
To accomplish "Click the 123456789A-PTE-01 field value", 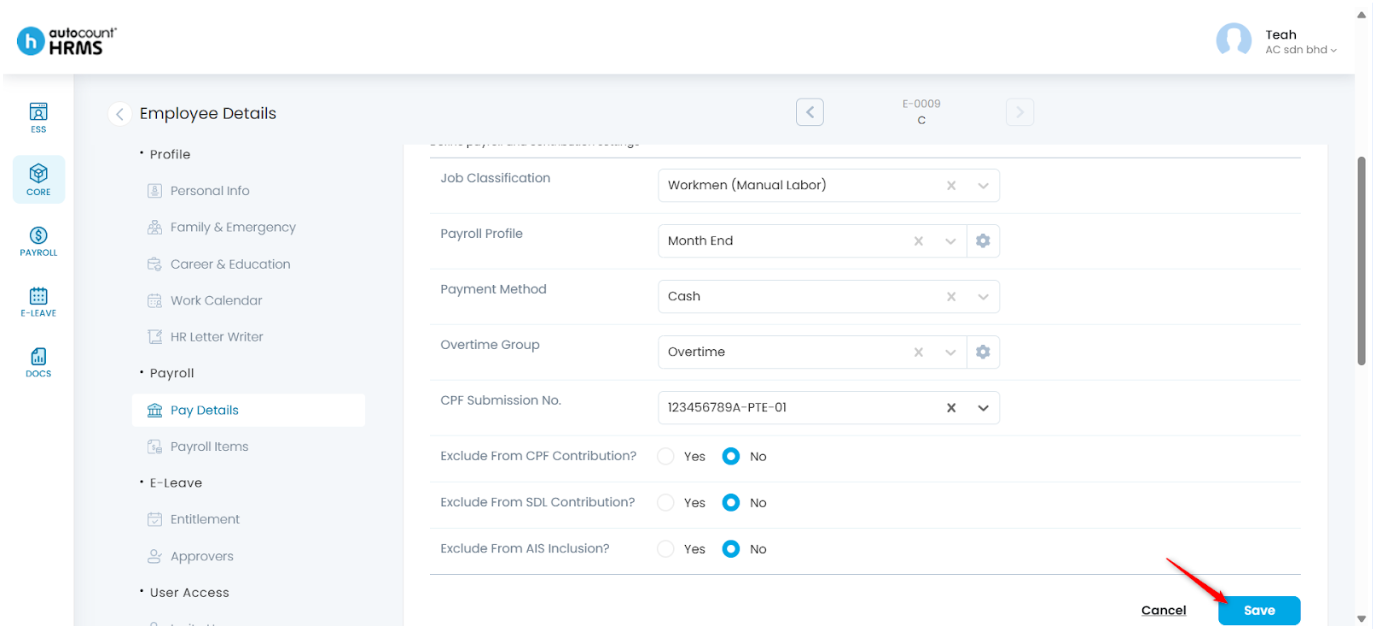I will (x=727, y=407).
